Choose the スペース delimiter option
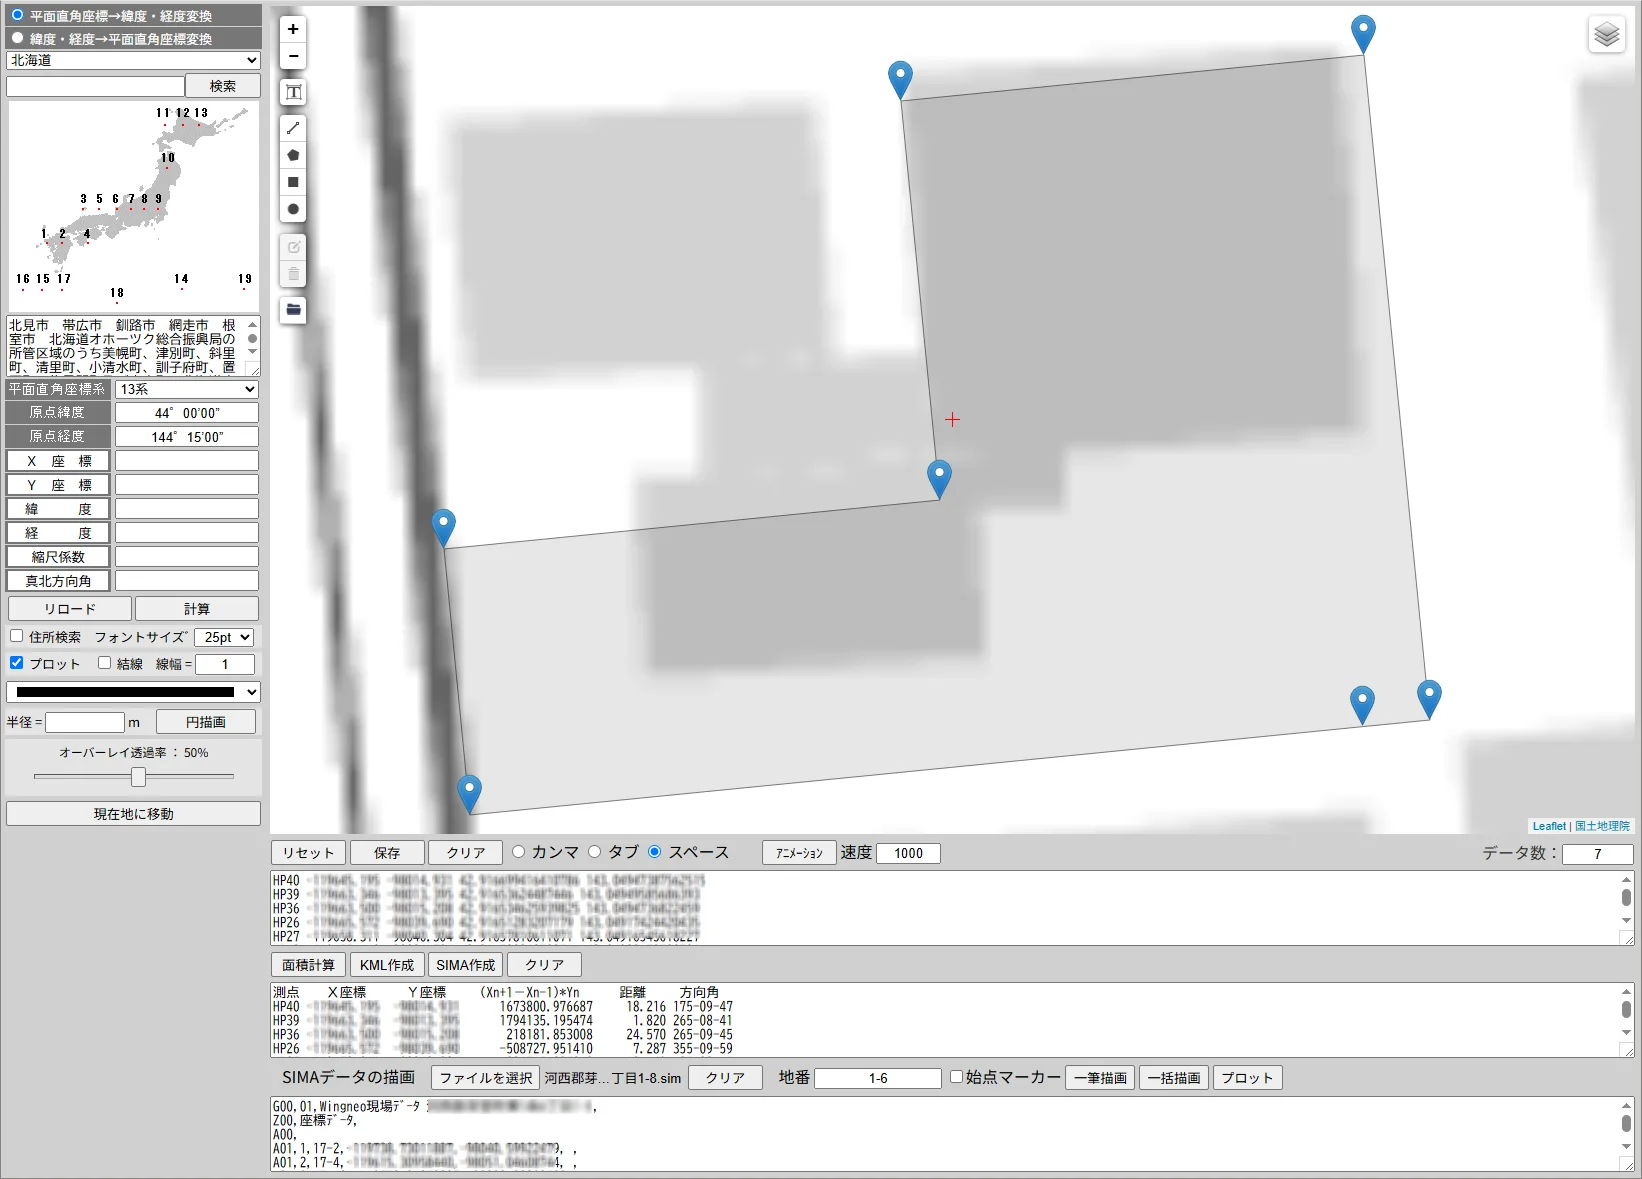This screenshot has height=1179, width=1642. coord(655,852)
